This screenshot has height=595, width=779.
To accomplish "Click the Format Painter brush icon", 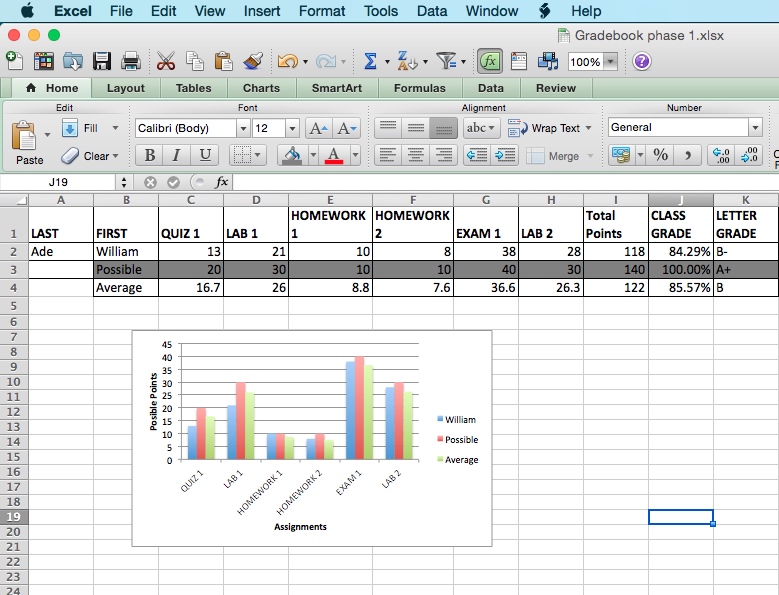I will [253, 62].
